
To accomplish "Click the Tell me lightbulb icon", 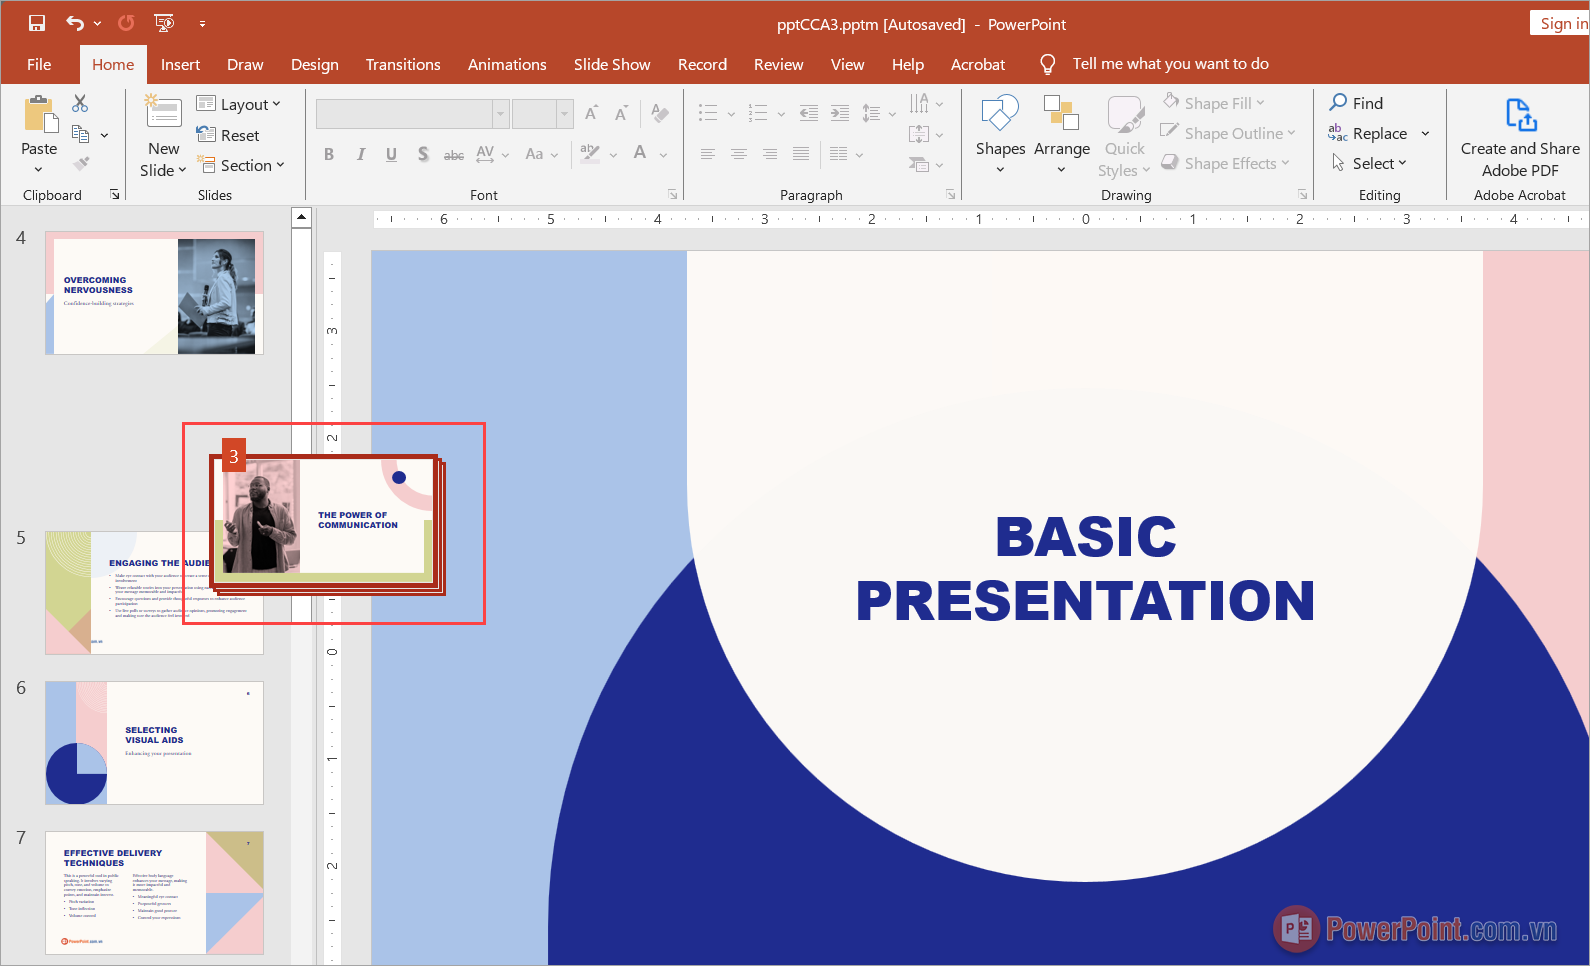I will pos(1047,64).
